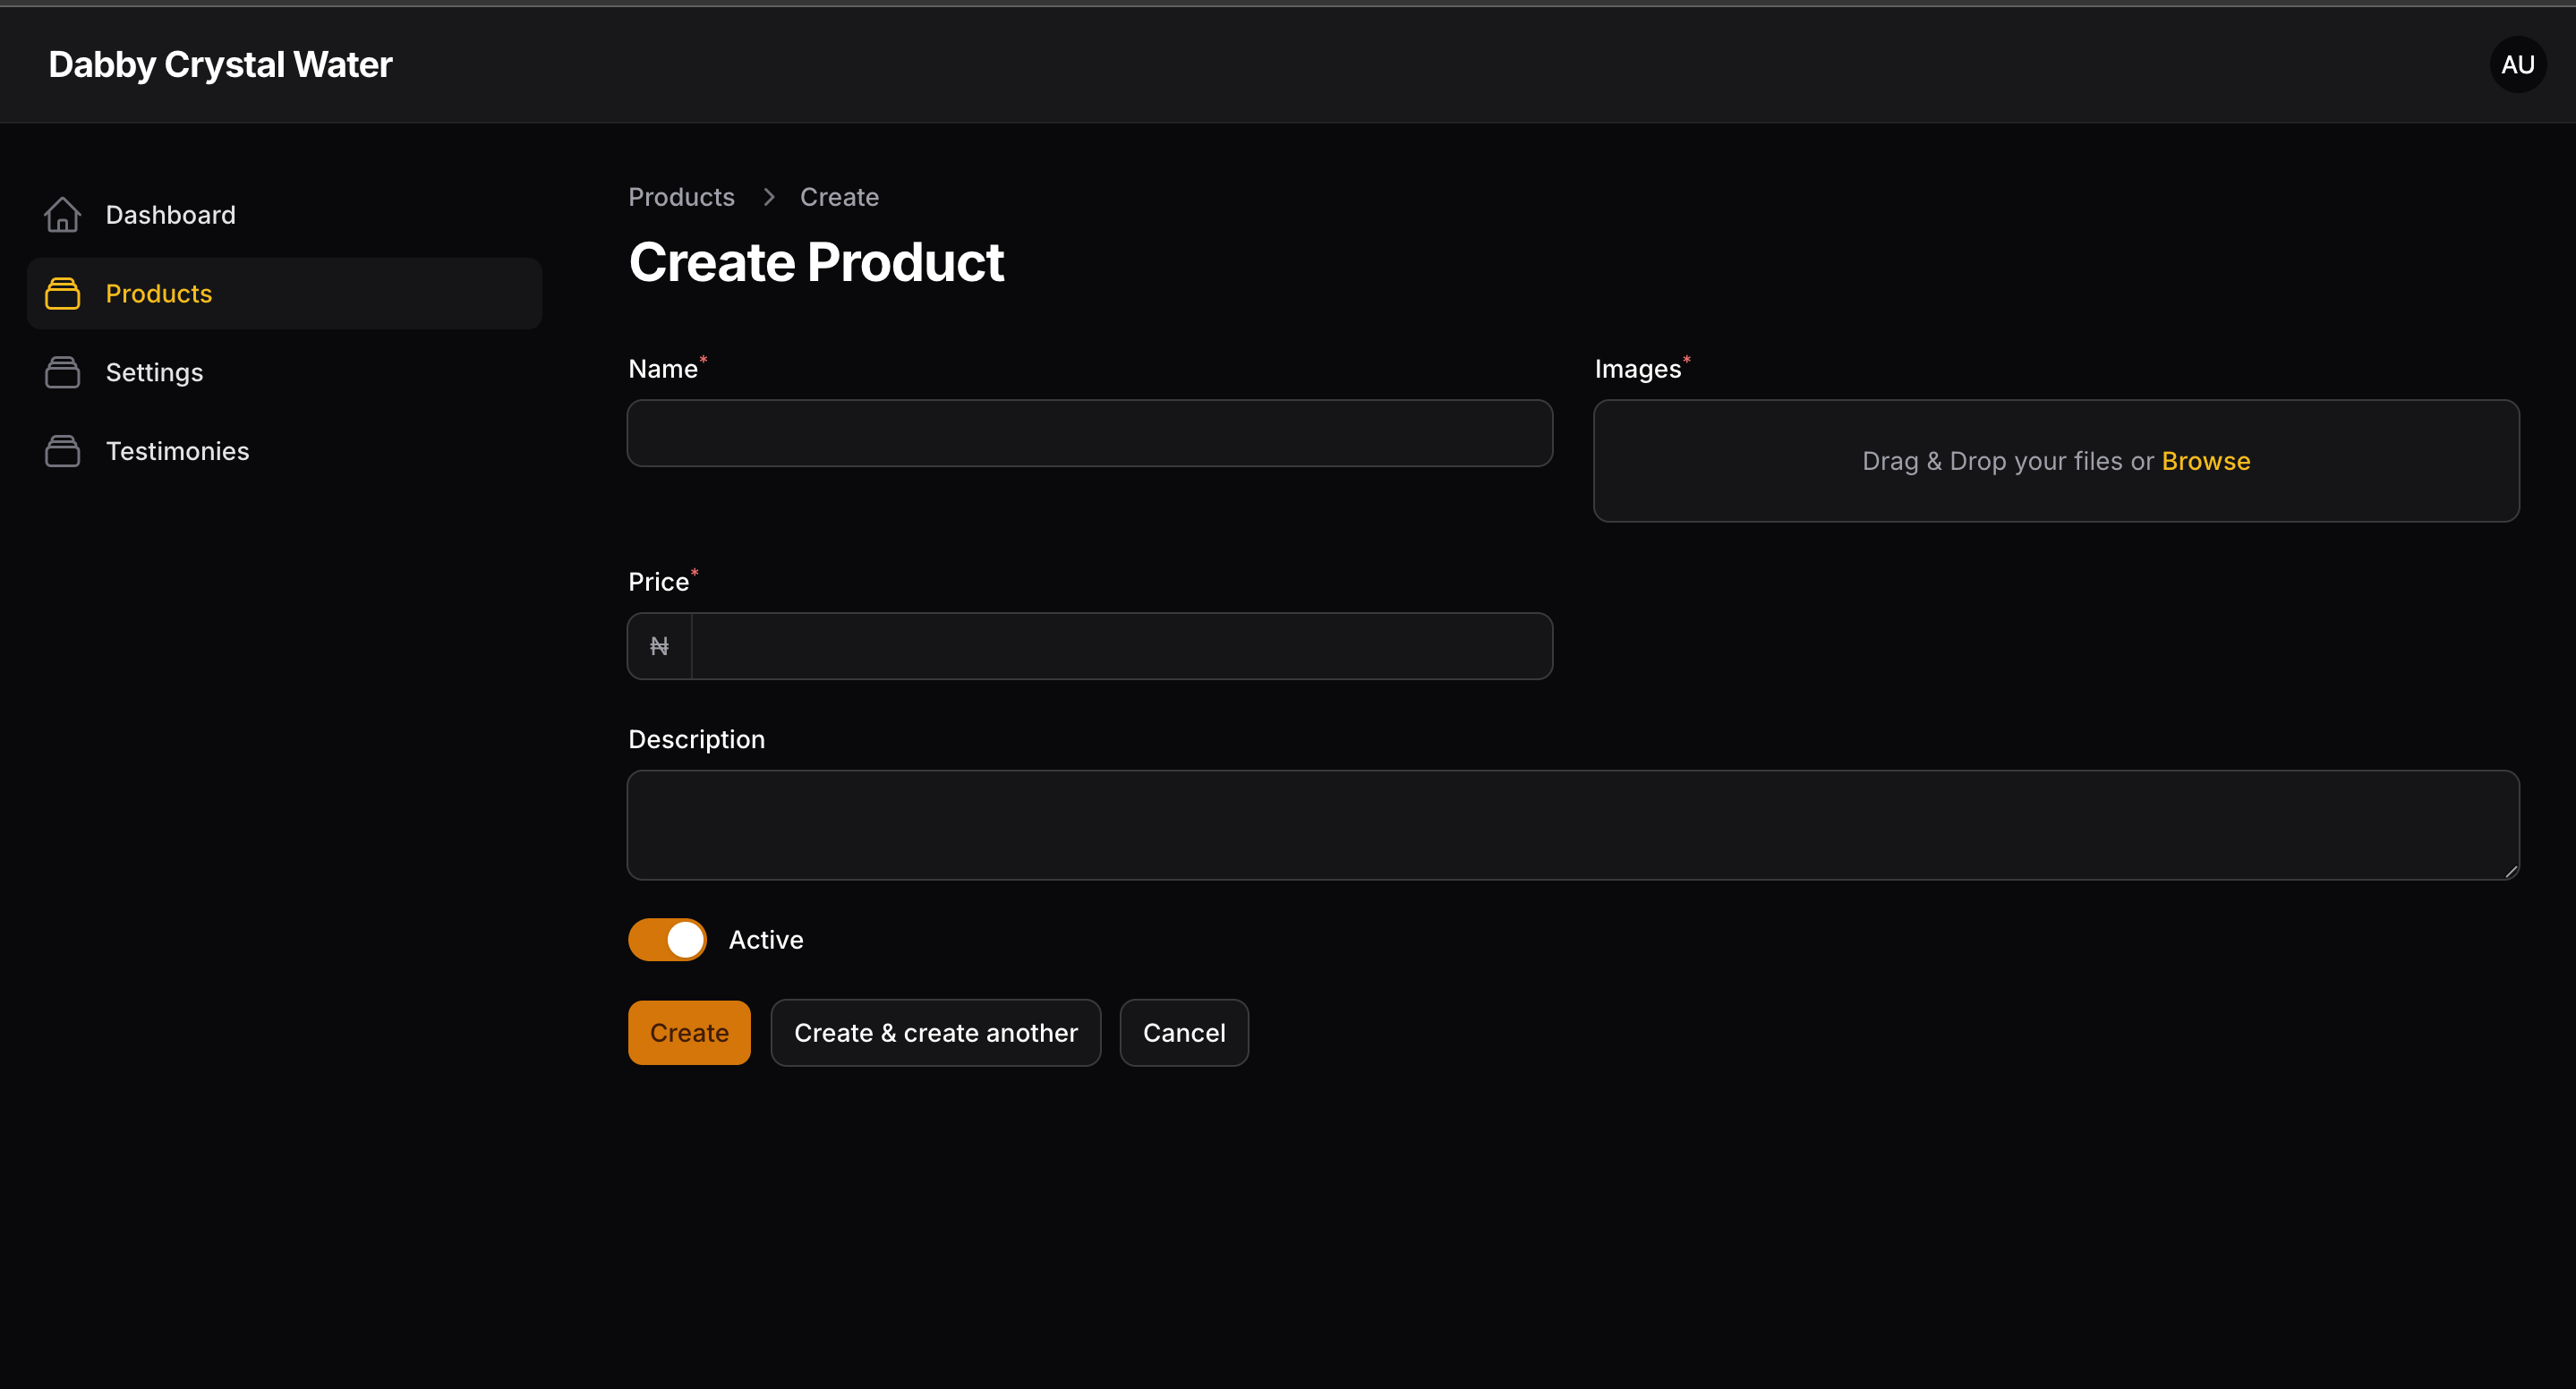Select Products in the sidebar

click(284, 294)
